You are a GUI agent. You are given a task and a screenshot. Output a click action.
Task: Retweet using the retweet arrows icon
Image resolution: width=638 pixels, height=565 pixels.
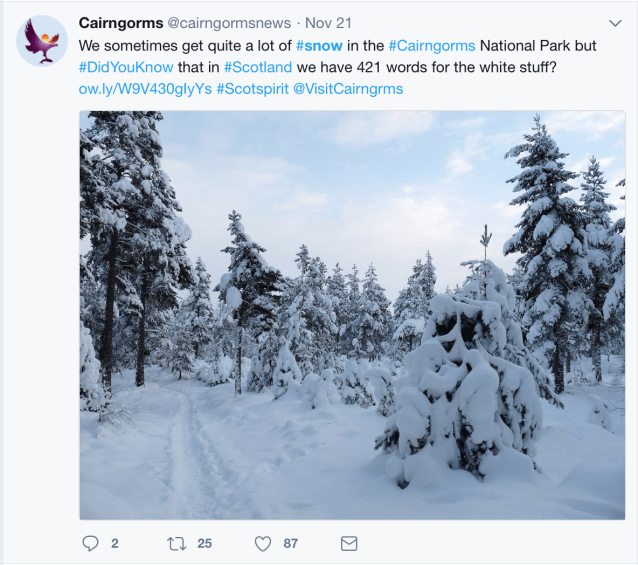tap(177, 543)
